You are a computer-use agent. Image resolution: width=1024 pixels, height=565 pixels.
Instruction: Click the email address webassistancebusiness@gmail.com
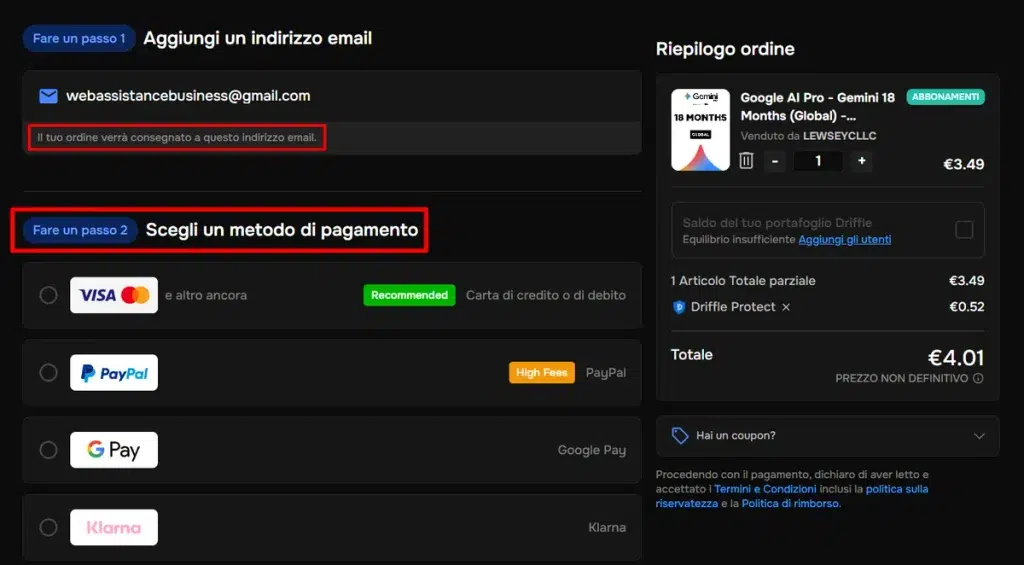[188, 96]
